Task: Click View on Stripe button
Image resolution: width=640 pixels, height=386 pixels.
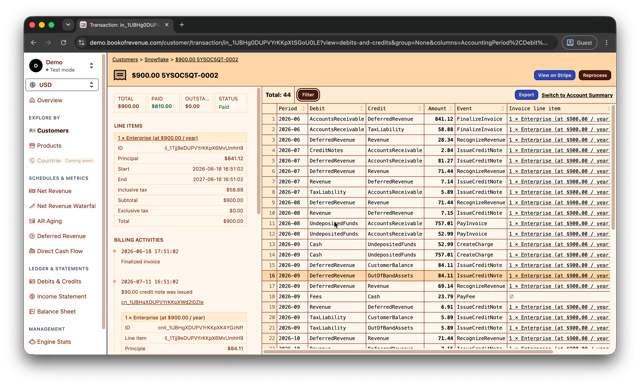Action: coord(554,75)
